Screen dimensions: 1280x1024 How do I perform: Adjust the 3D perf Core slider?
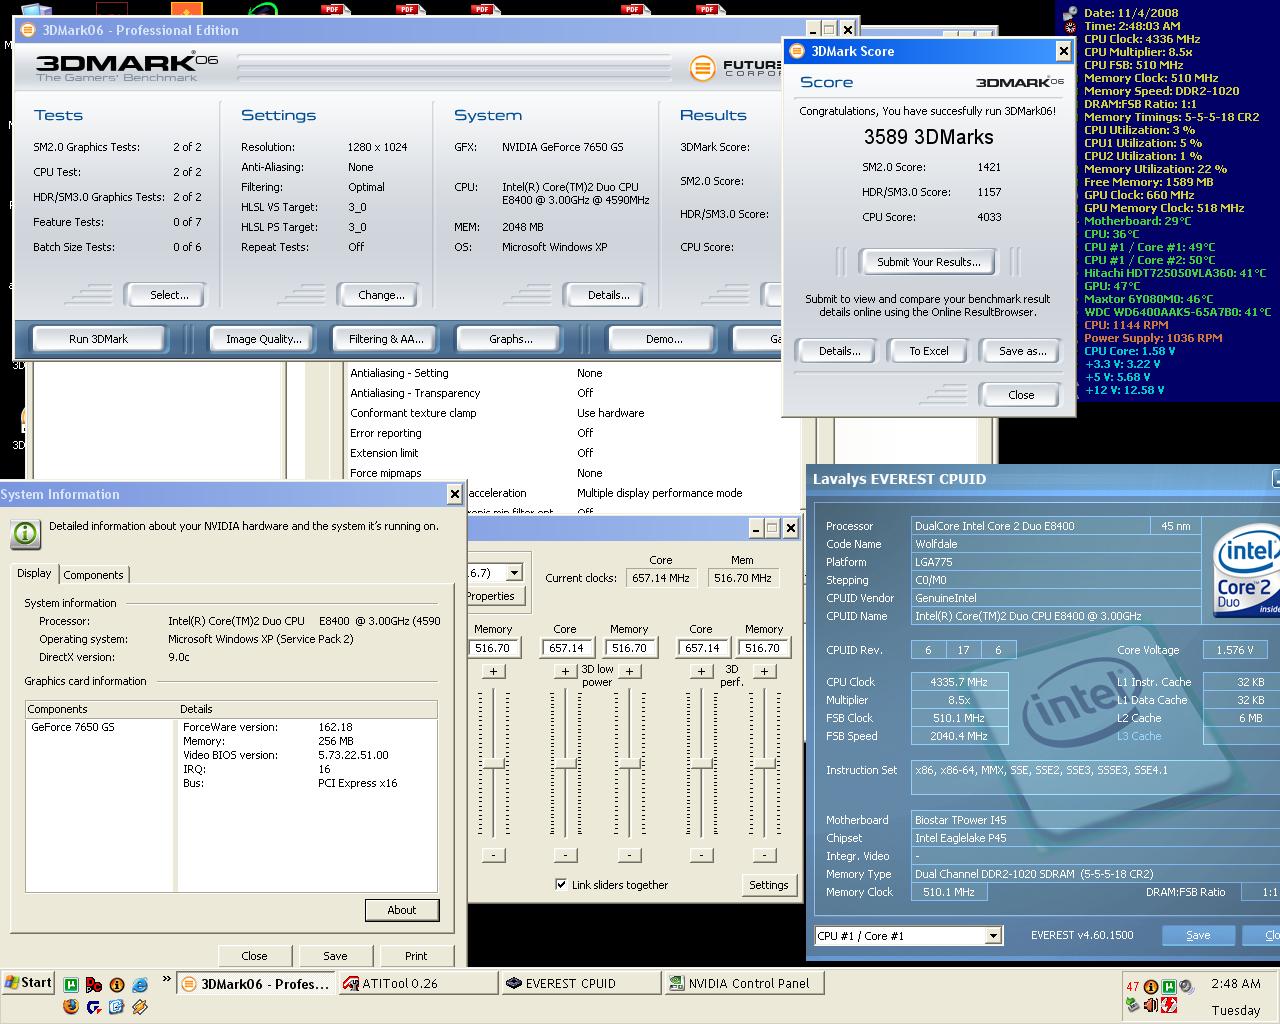point(701,764)
